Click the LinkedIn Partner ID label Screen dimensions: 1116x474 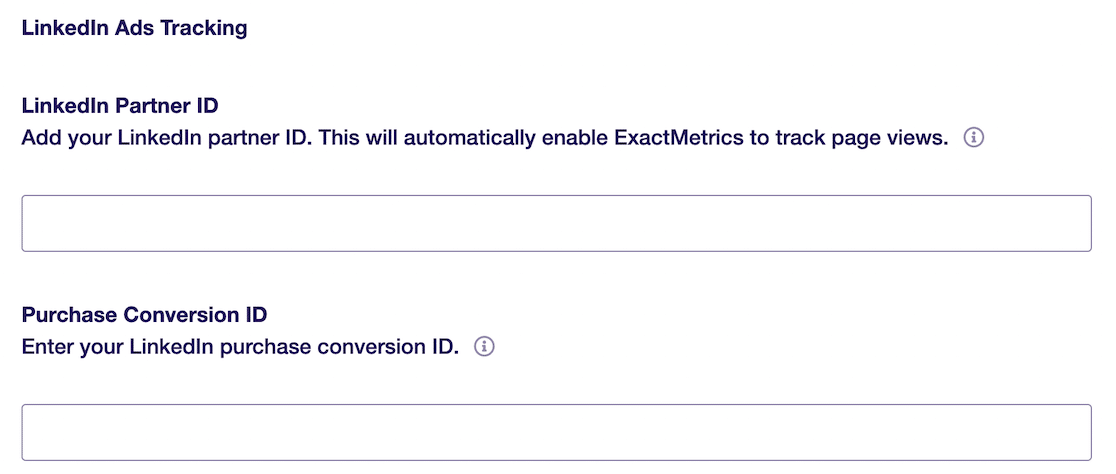pyautogui.click(x=120, y=105)
